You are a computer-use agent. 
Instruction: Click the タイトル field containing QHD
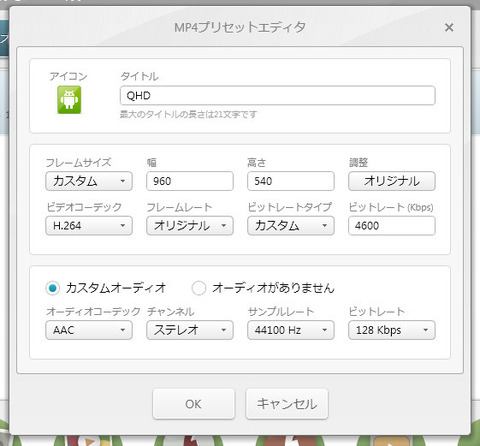[277, 96]
